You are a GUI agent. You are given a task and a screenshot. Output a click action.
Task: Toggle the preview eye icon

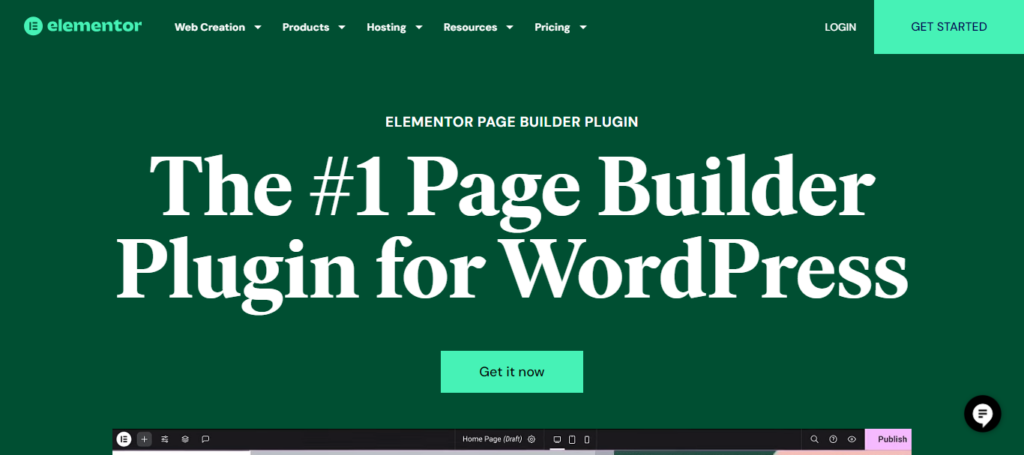(852, 439)
